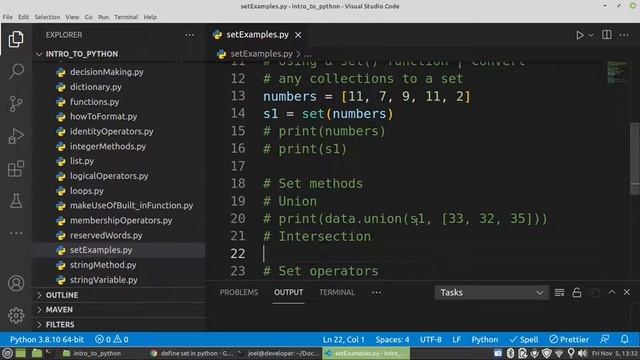Clear the output panel

pos(560,292)
